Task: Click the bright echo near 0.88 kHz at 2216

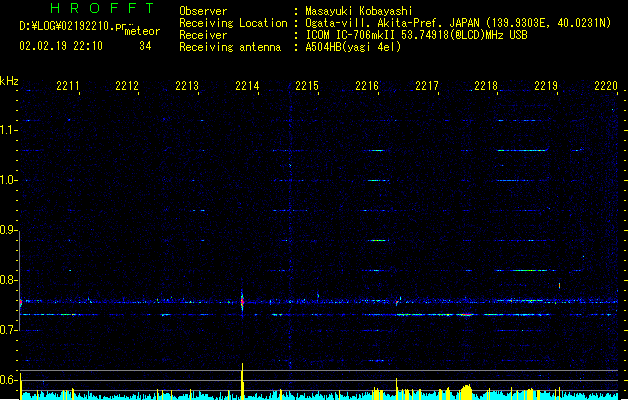Action: [x=377, y=240]
